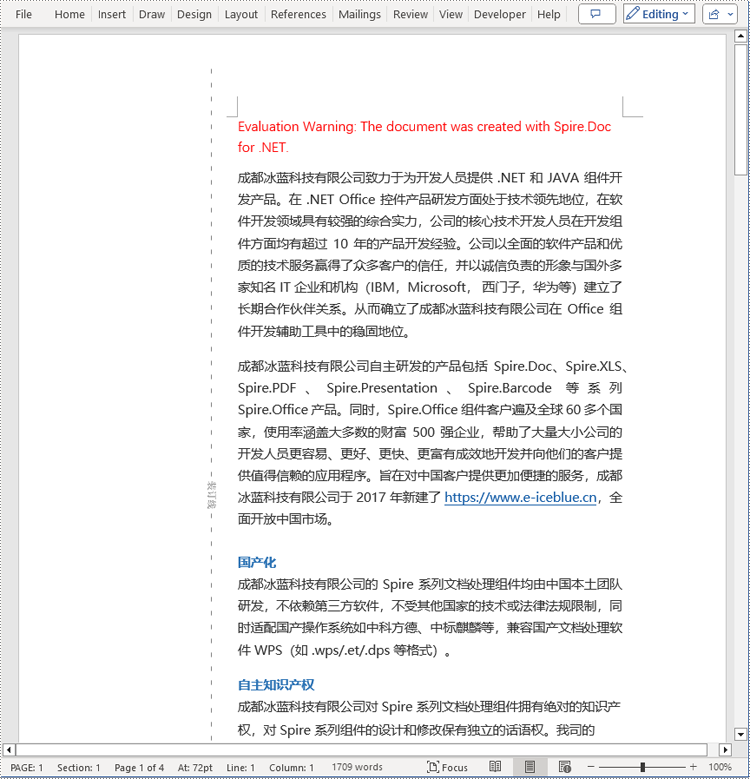Viewport: 750px width, 779px height.
Task: Click the 1709 words count
Action: pyautogui.click(x=357, y=767)
